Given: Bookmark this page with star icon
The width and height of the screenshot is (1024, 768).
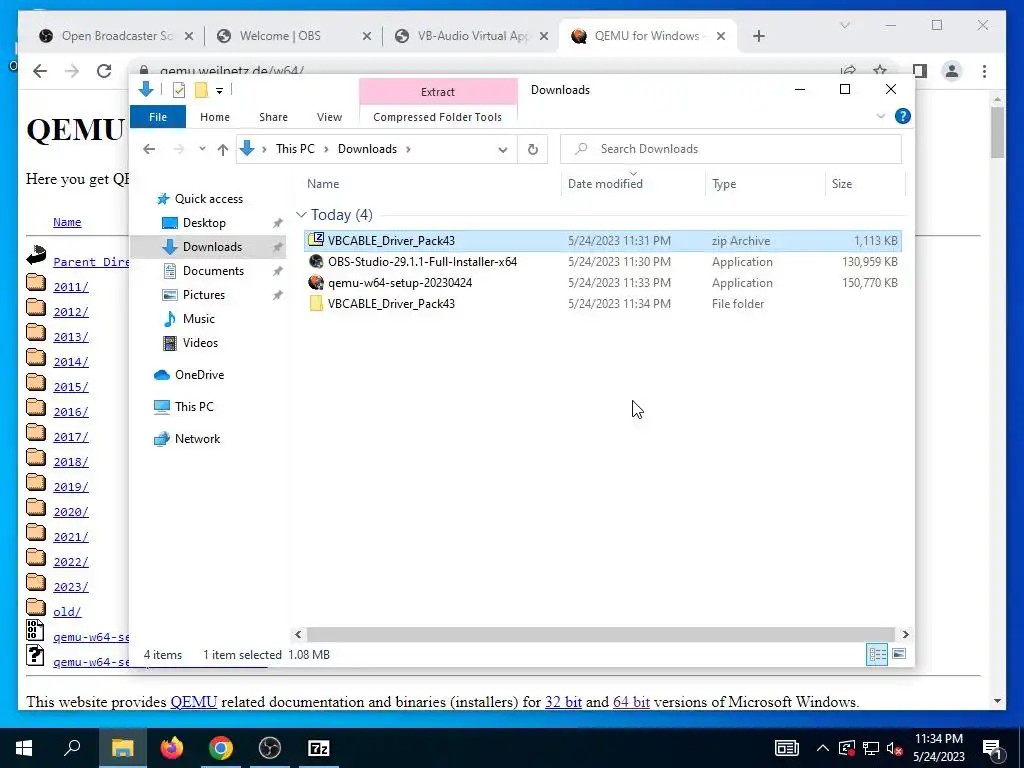Looking at the screenshot, I should (880, 71).
